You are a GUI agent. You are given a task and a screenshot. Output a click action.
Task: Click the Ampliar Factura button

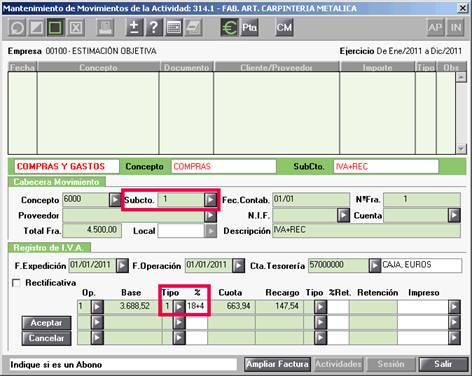(277, 364)
